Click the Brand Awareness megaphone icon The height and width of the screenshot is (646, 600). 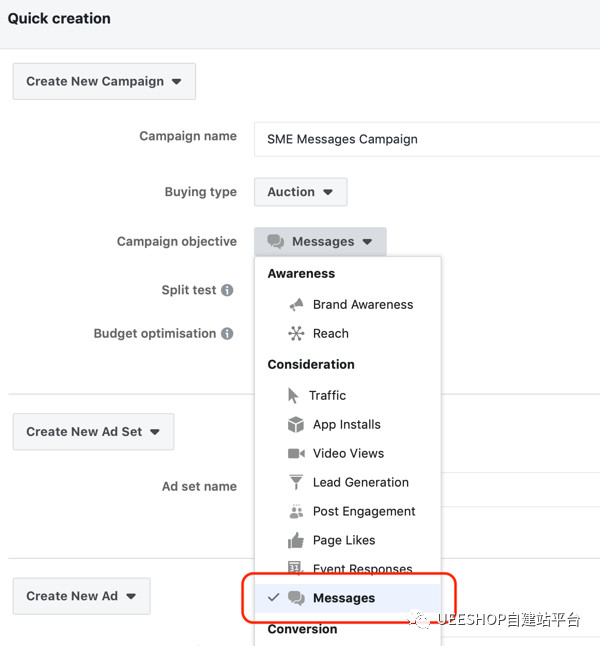pos(296,305)
